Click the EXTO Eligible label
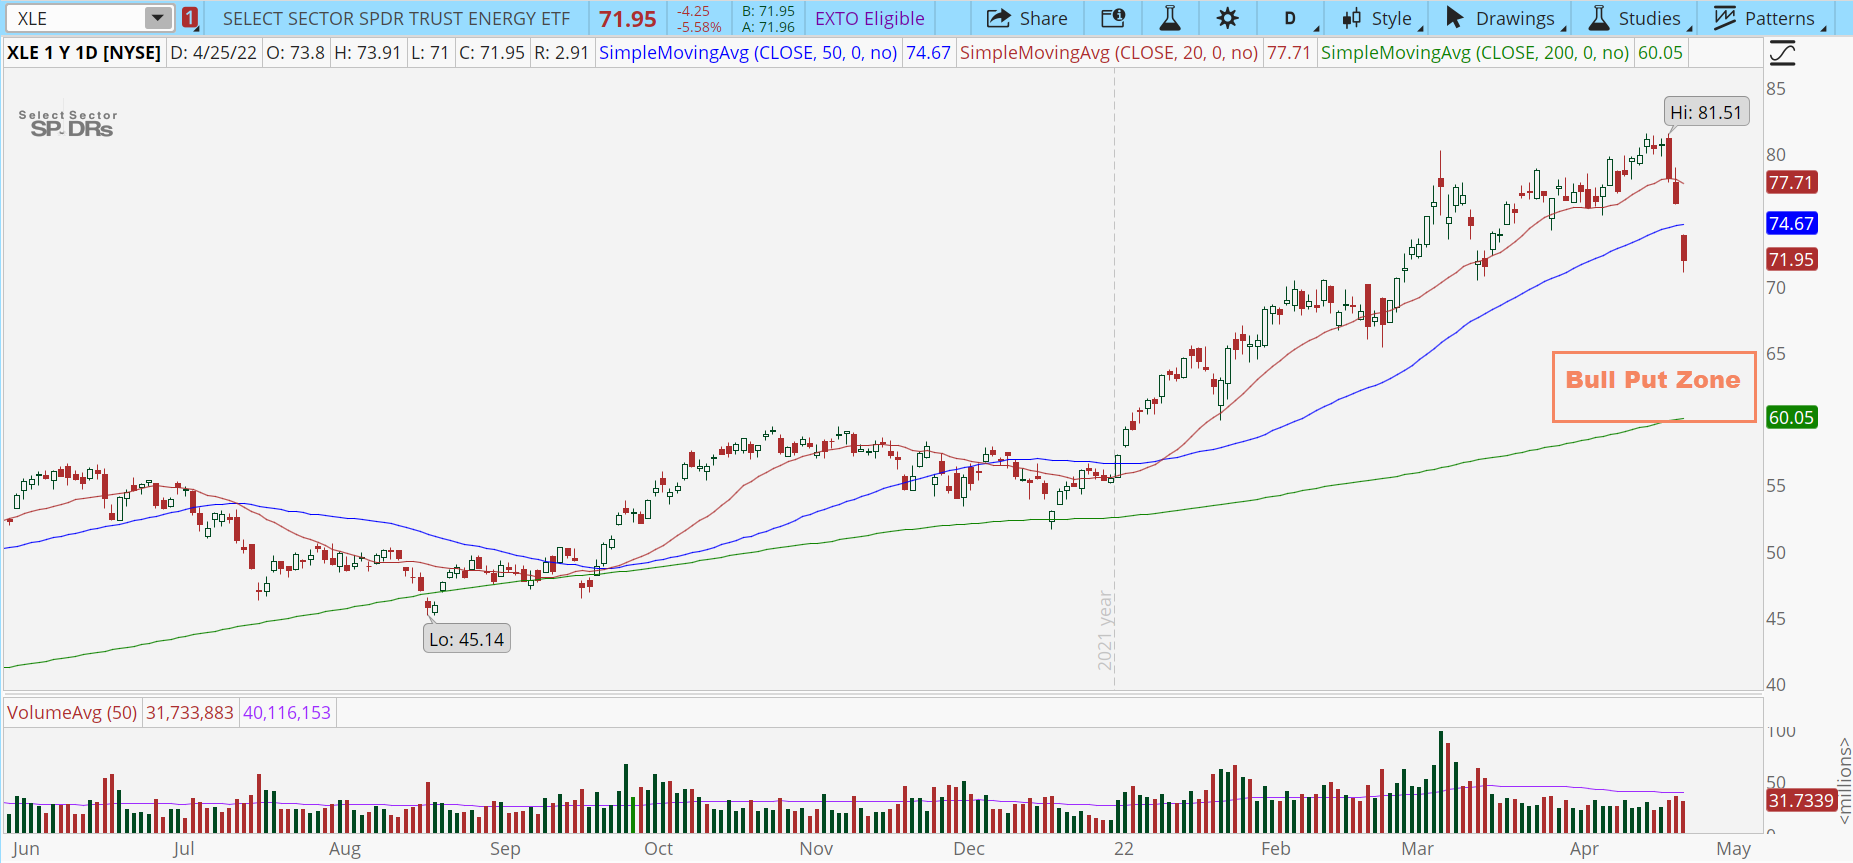 [870, 18]
